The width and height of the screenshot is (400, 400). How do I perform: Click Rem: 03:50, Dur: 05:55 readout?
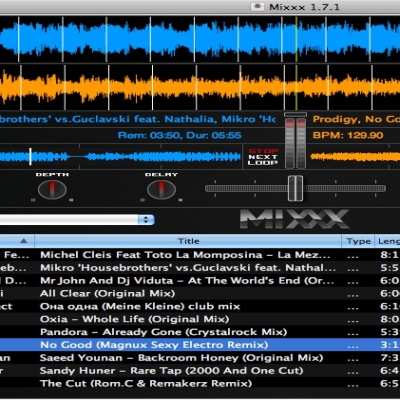[x=180, y=135]
